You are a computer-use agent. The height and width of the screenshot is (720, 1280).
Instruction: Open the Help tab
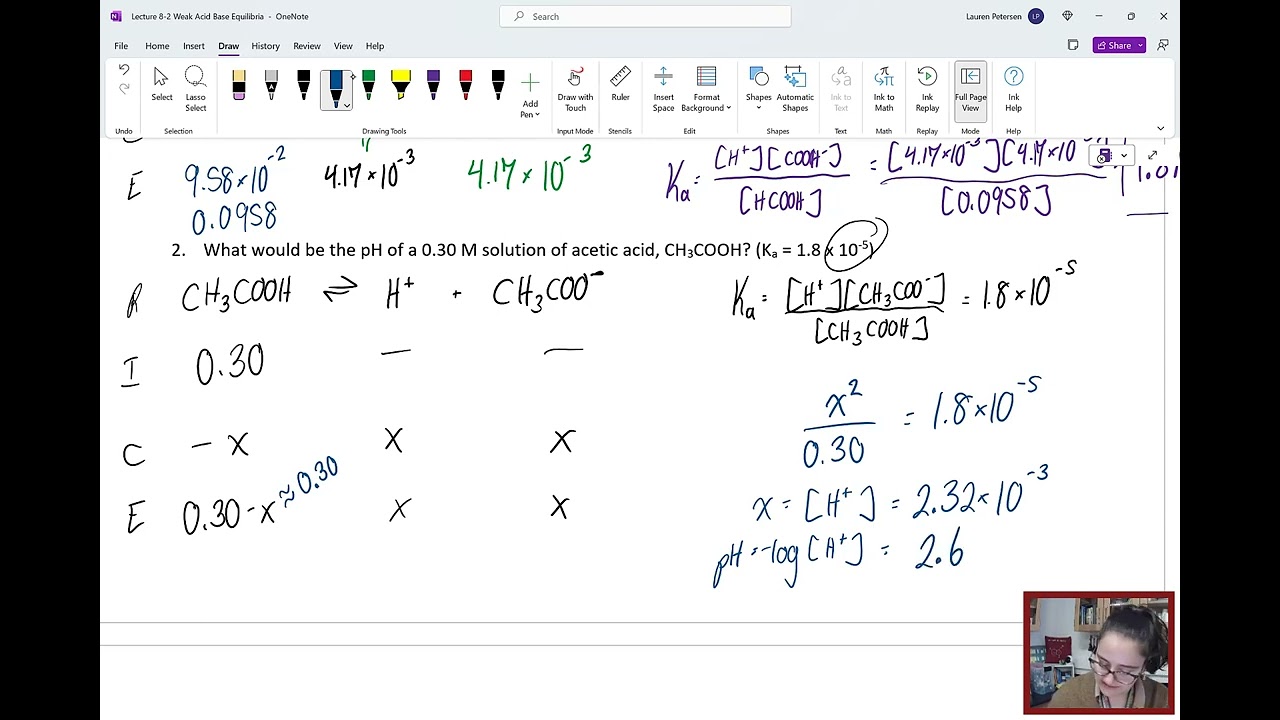pyautogui.click(x=375, y=46)
